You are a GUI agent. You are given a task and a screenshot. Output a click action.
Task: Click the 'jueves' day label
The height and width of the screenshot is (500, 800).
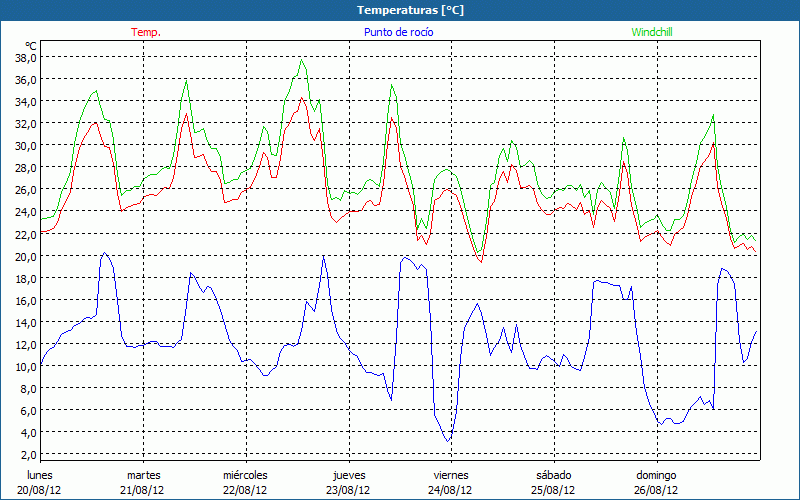point(348,475)
